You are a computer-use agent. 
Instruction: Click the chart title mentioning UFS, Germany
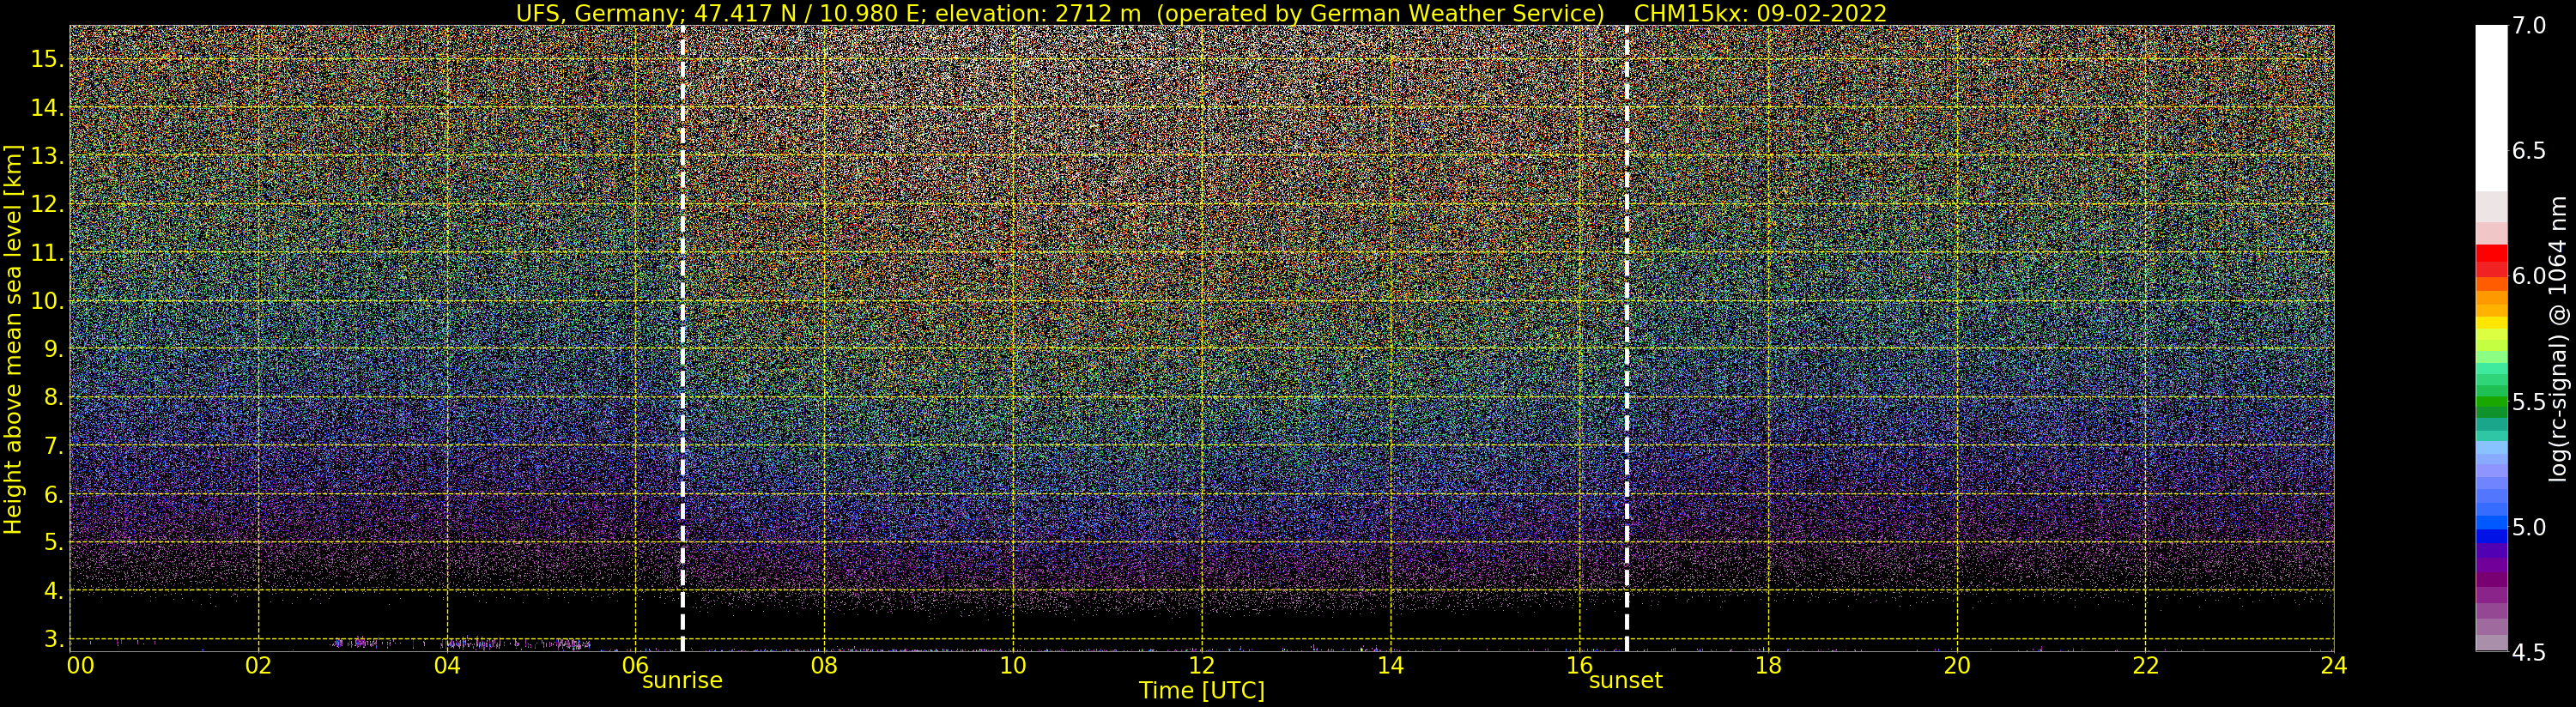pyautogui.click(x=1060, y=14)
